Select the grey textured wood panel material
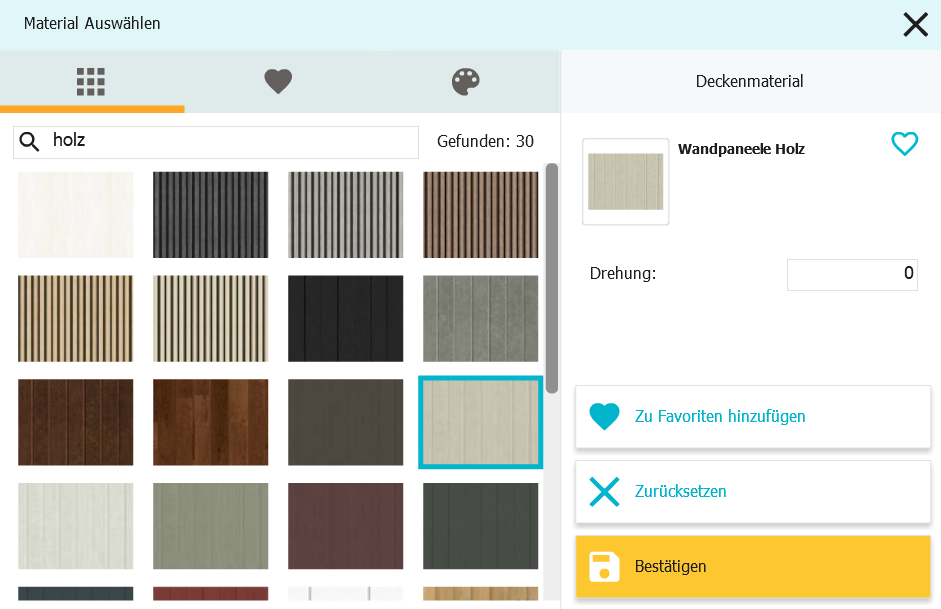 [481, 319]
